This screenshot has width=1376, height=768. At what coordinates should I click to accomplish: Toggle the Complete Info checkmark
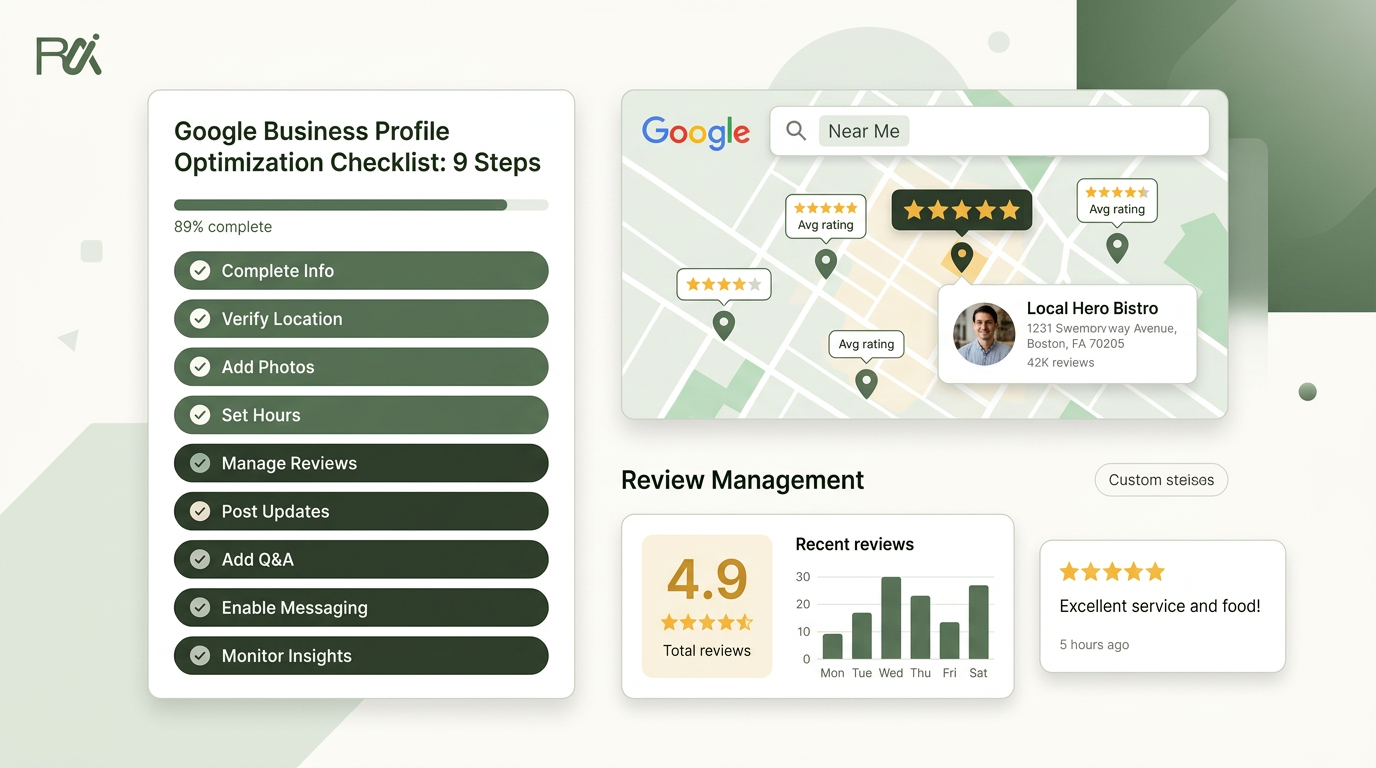[x=200, y=271]
